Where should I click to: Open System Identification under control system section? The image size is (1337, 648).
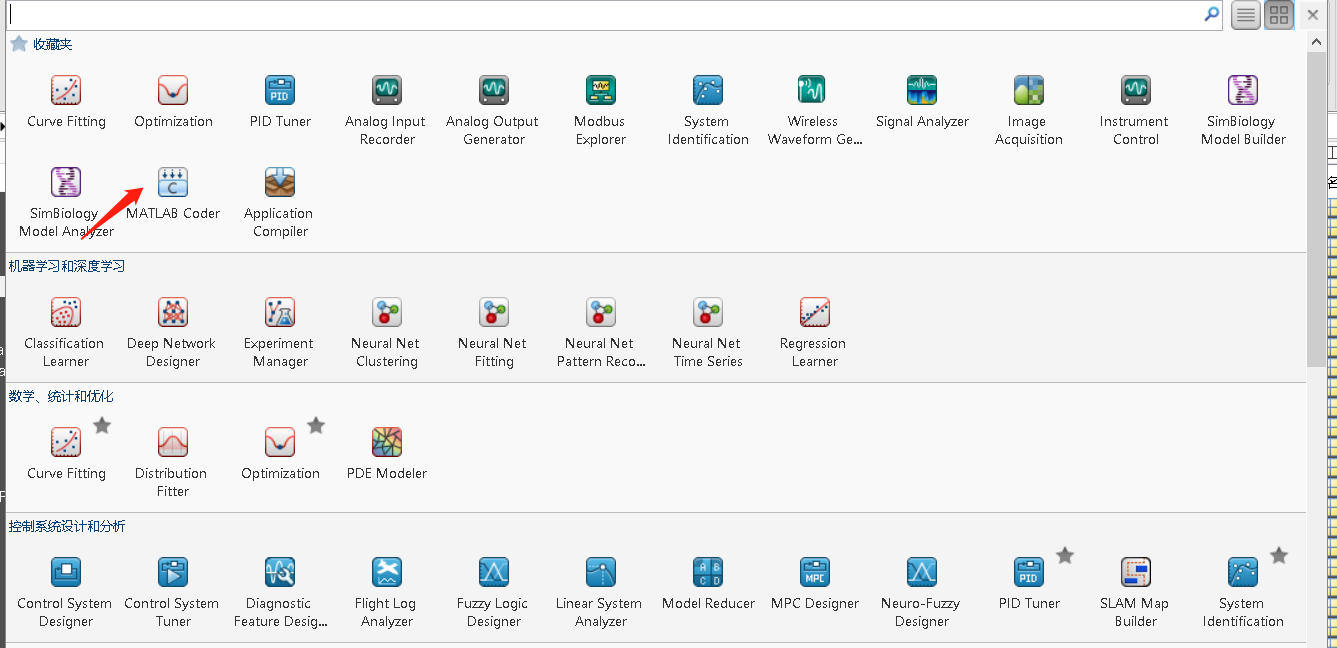pos(1242,592)
